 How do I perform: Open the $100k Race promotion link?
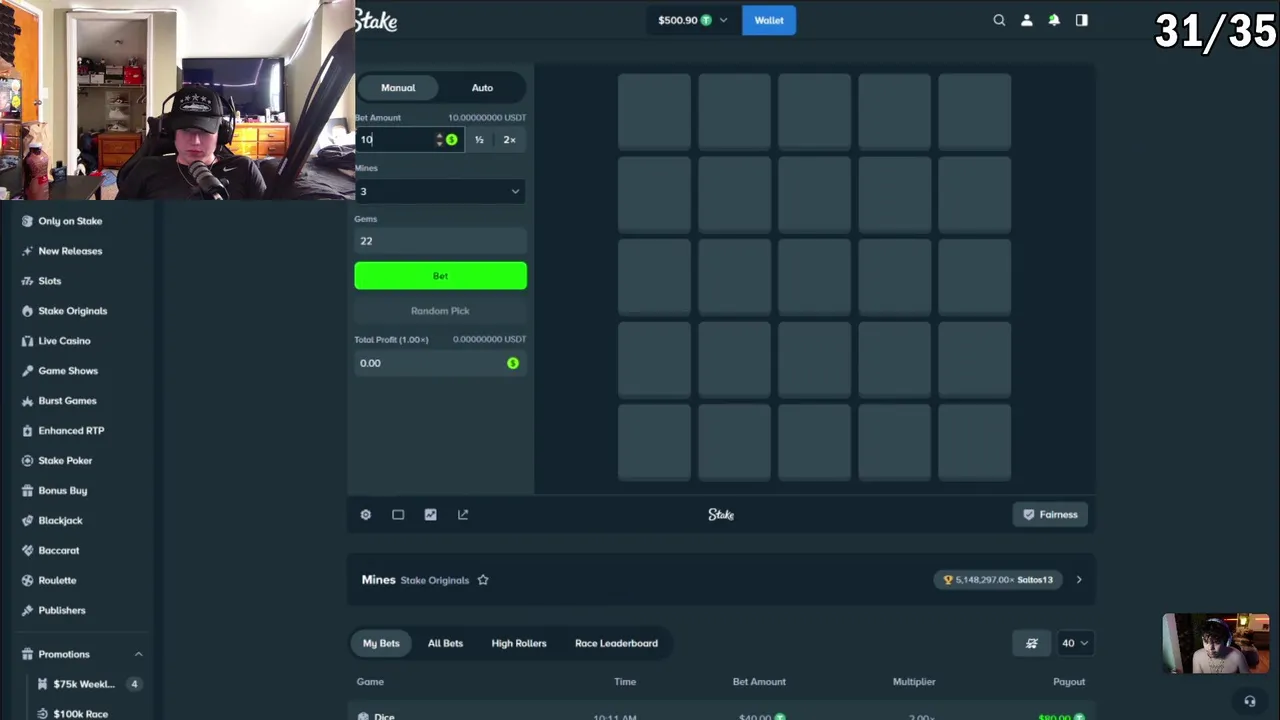point(80,714)
